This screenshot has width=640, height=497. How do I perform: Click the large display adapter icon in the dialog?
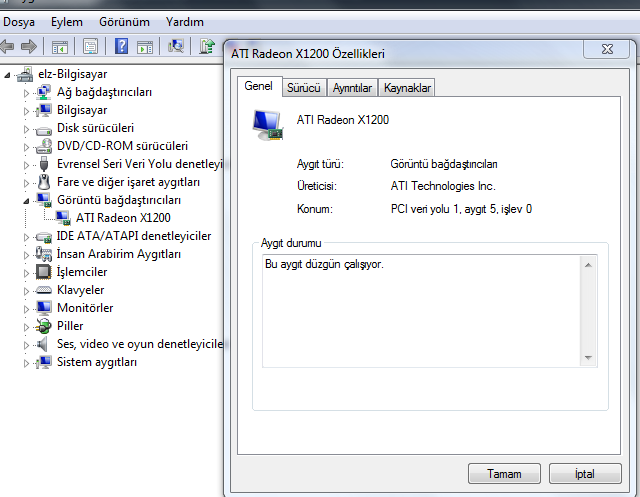click(268, 125)
